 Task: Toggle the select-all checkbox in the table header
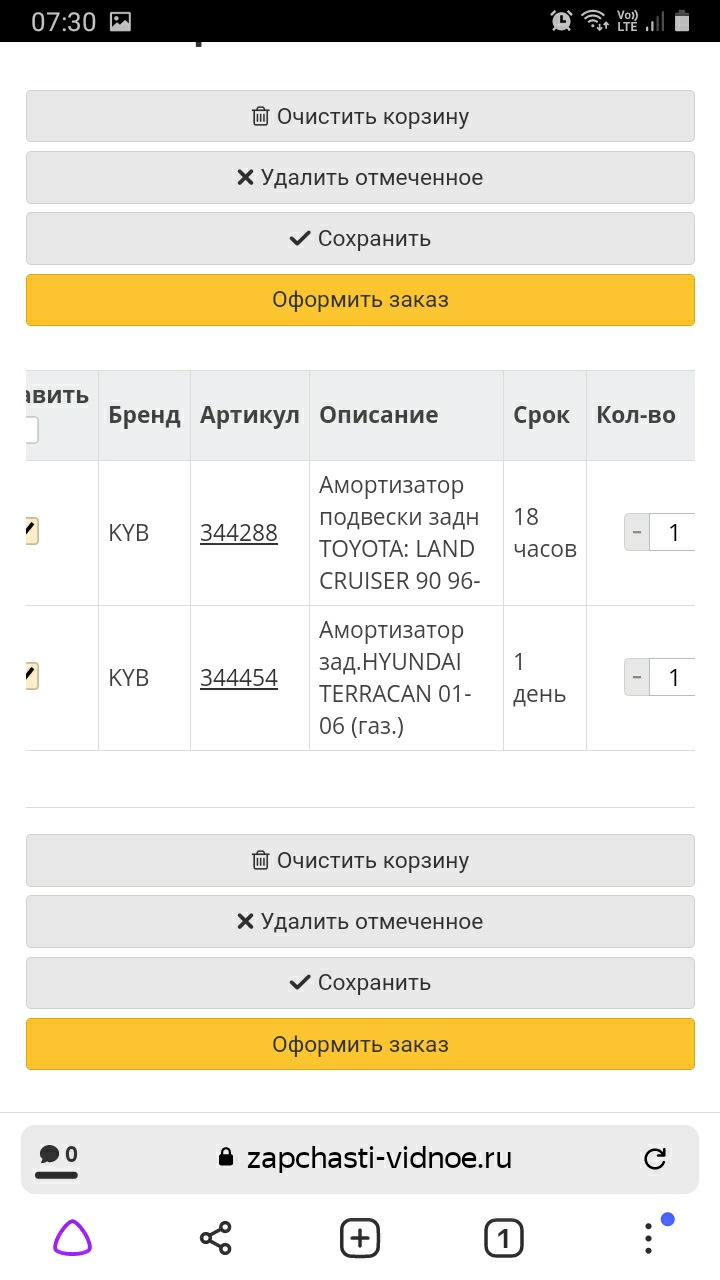pyautogui.click(x=30, y=428)
